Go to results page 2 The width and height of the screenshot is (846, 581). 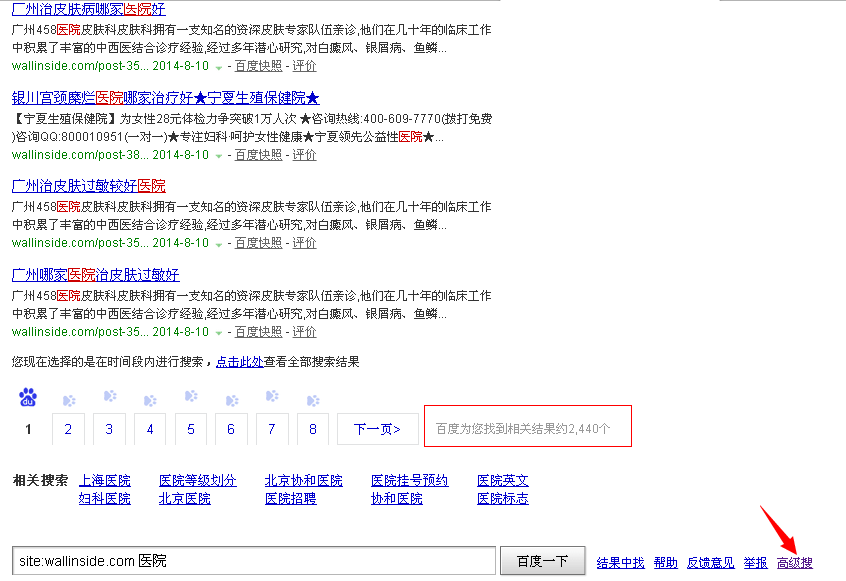(x=68, y=428)
